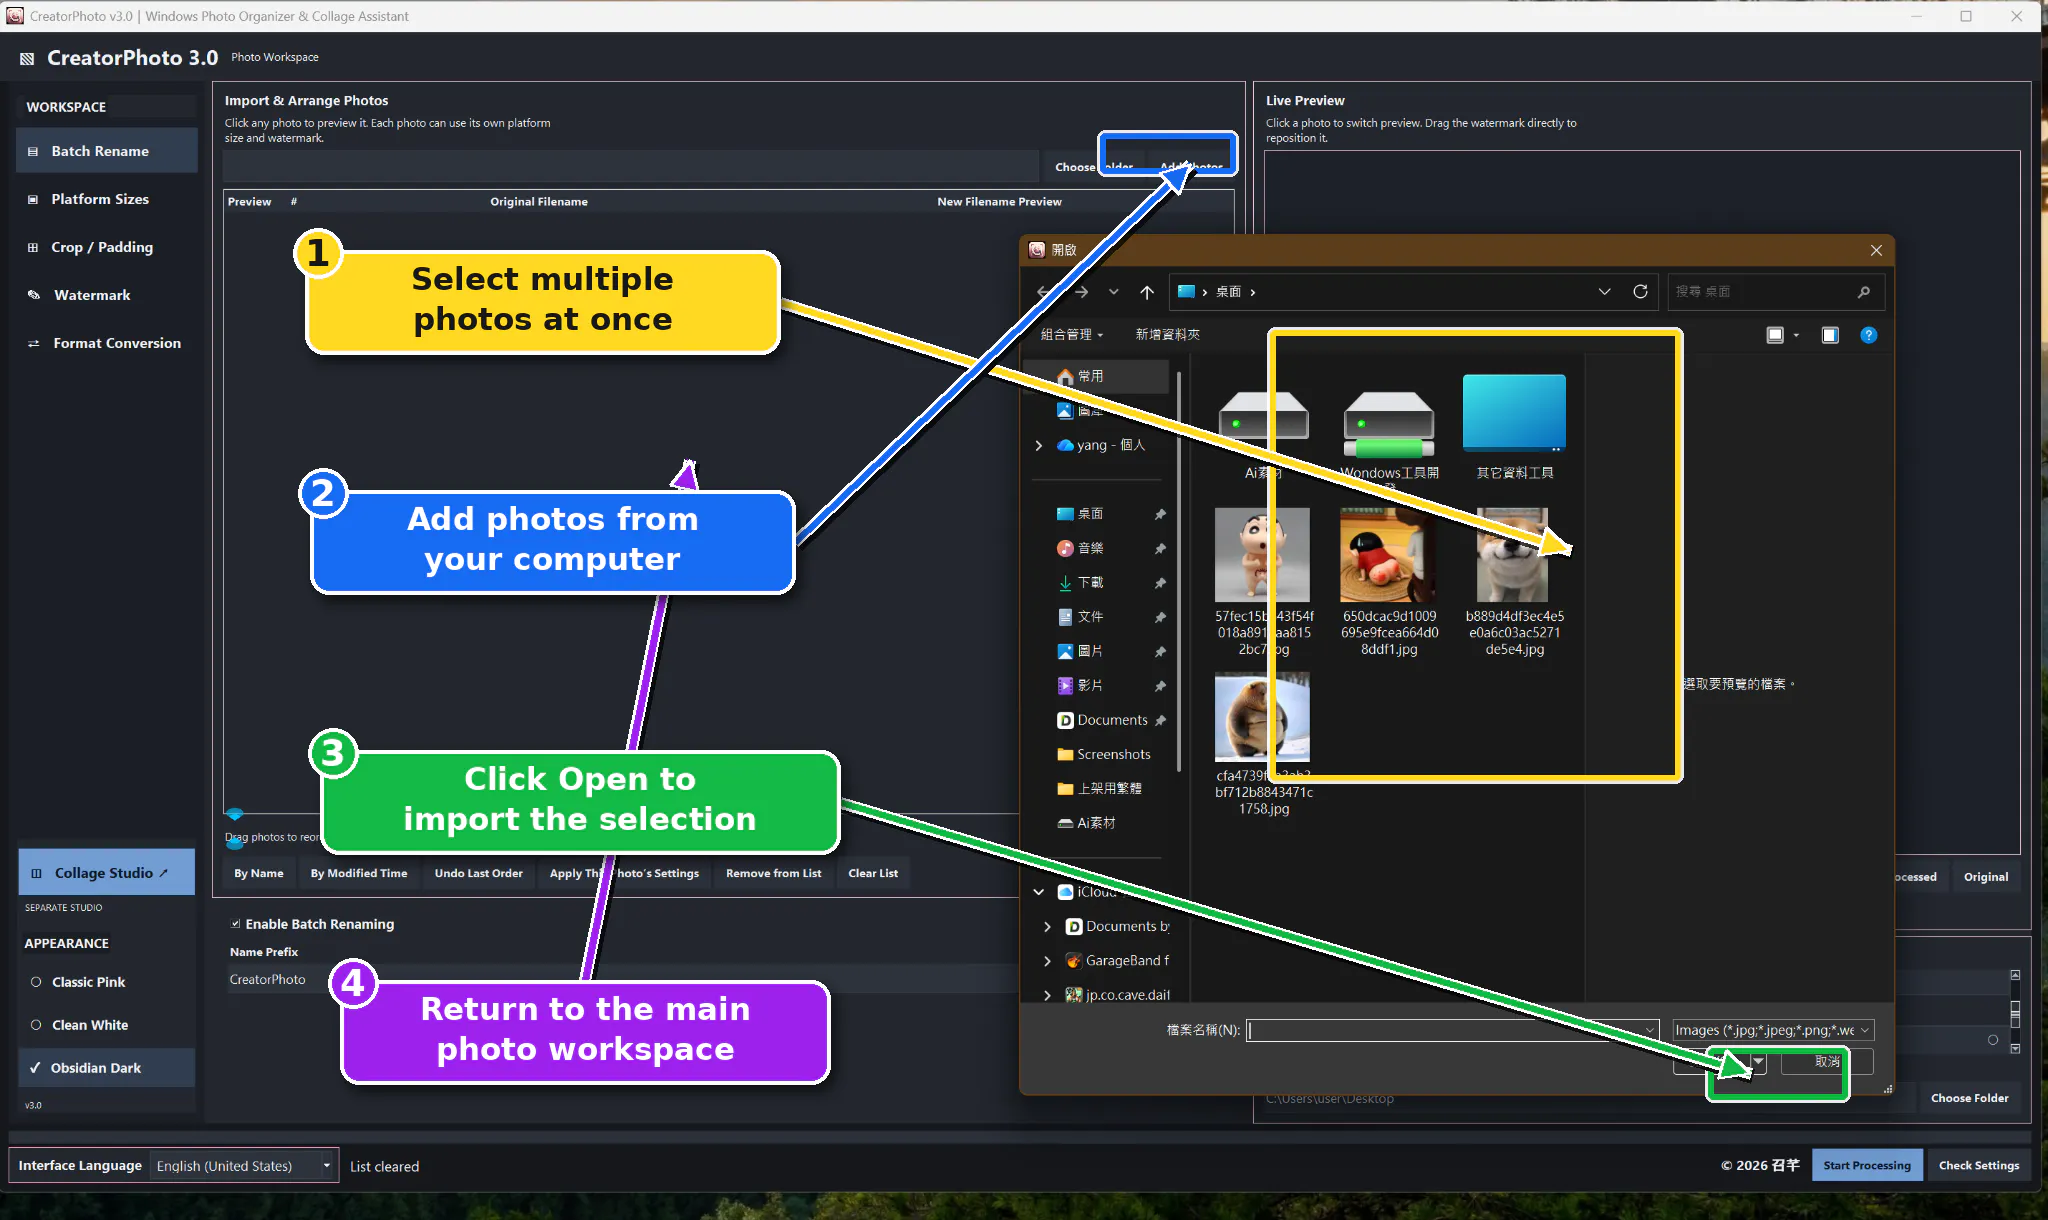Click Check Settings button

[1978, 1165]
